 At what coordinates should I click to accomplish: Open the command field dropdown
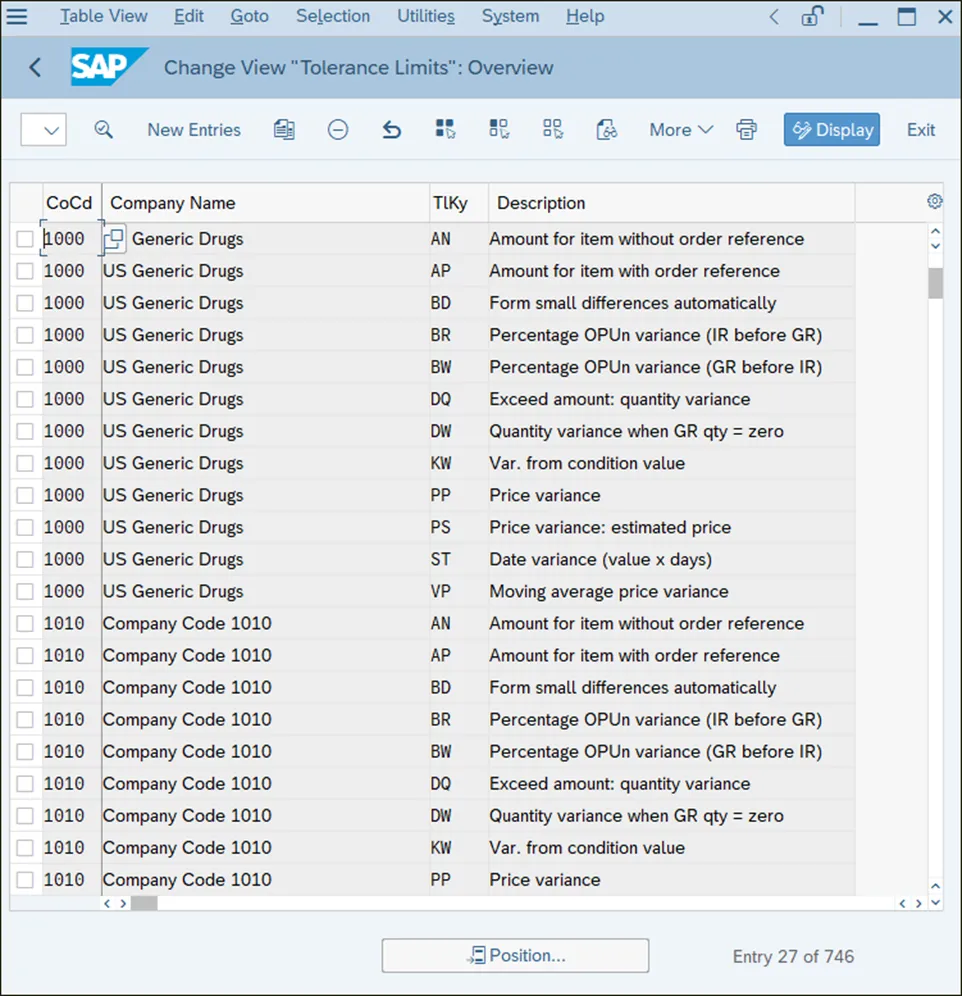(x=44, y=130)
